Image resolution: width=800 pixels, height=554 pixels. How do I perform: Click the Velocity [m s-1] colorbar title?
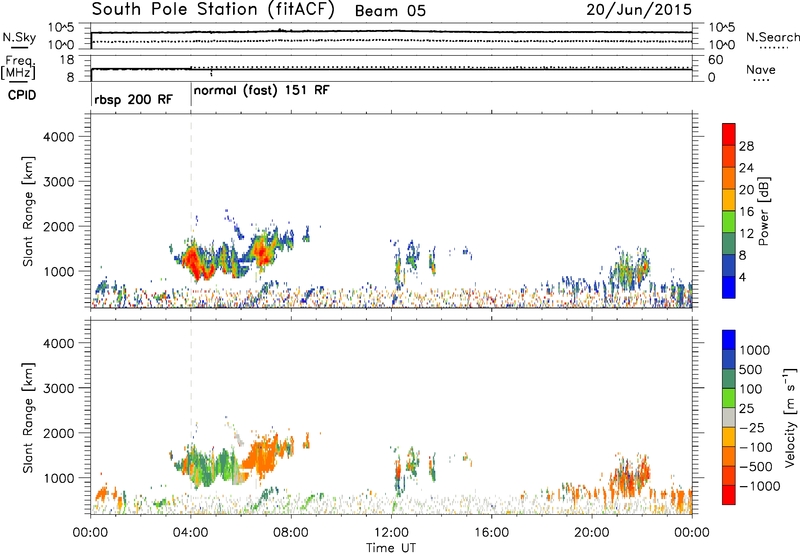(x=790, y=417)
